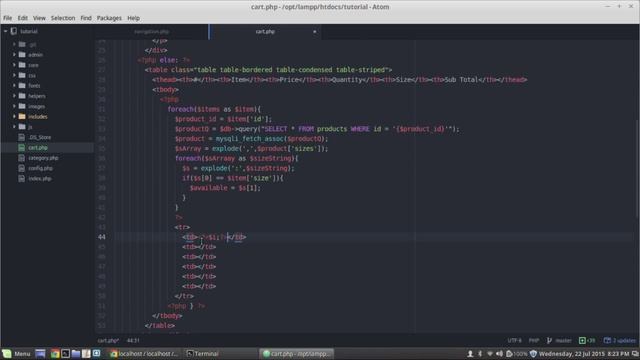The height and width of the screenshot is (360, 640).
Task: Switch to the localhost browser window
Action: pyautogui.click(x=144, y=353)
